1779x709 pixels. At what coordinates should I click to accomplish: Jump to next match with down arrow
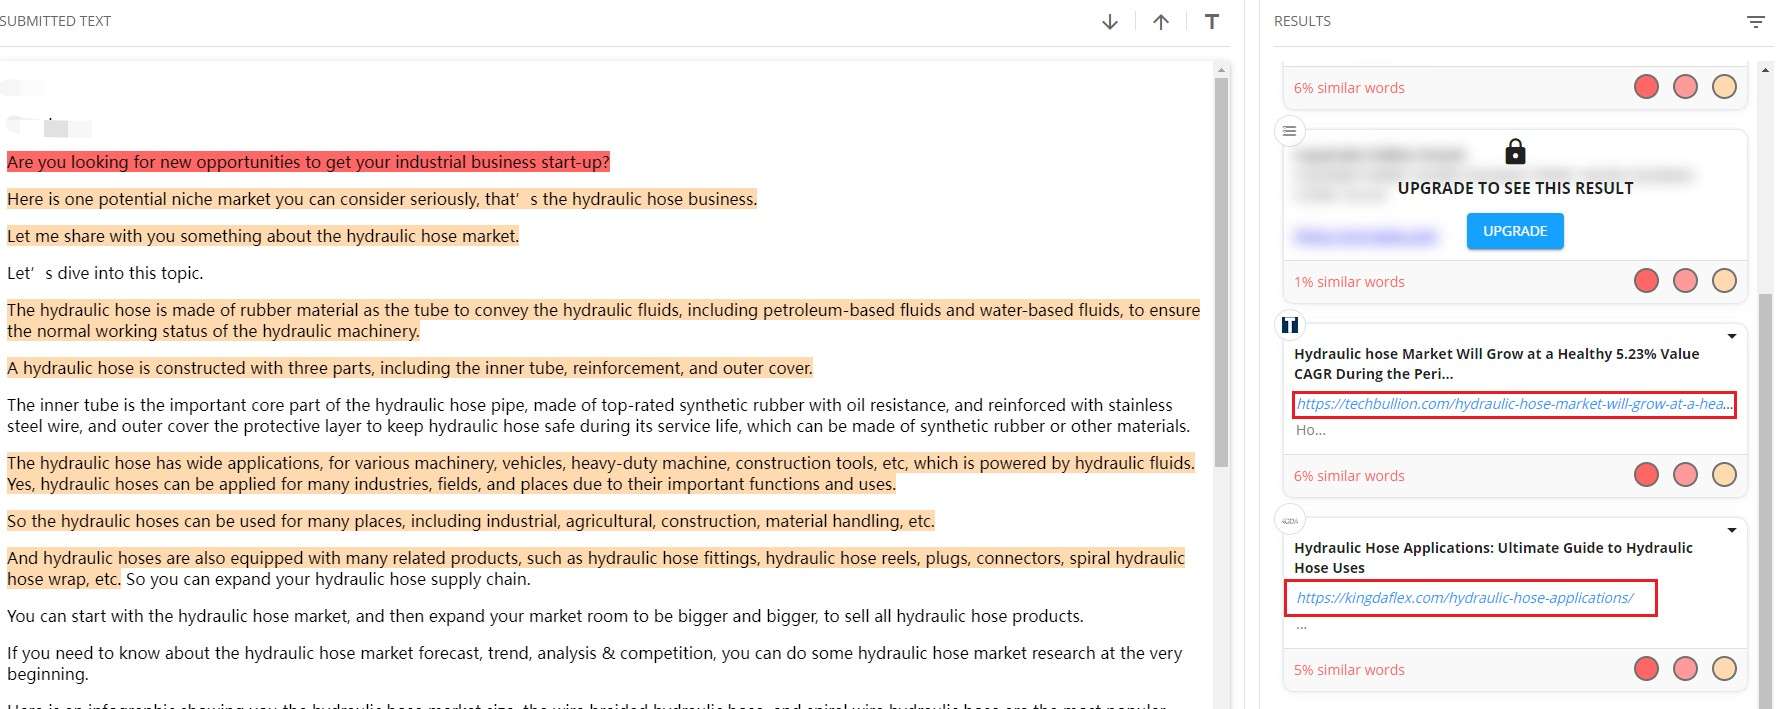click(x=1109, y=22)
